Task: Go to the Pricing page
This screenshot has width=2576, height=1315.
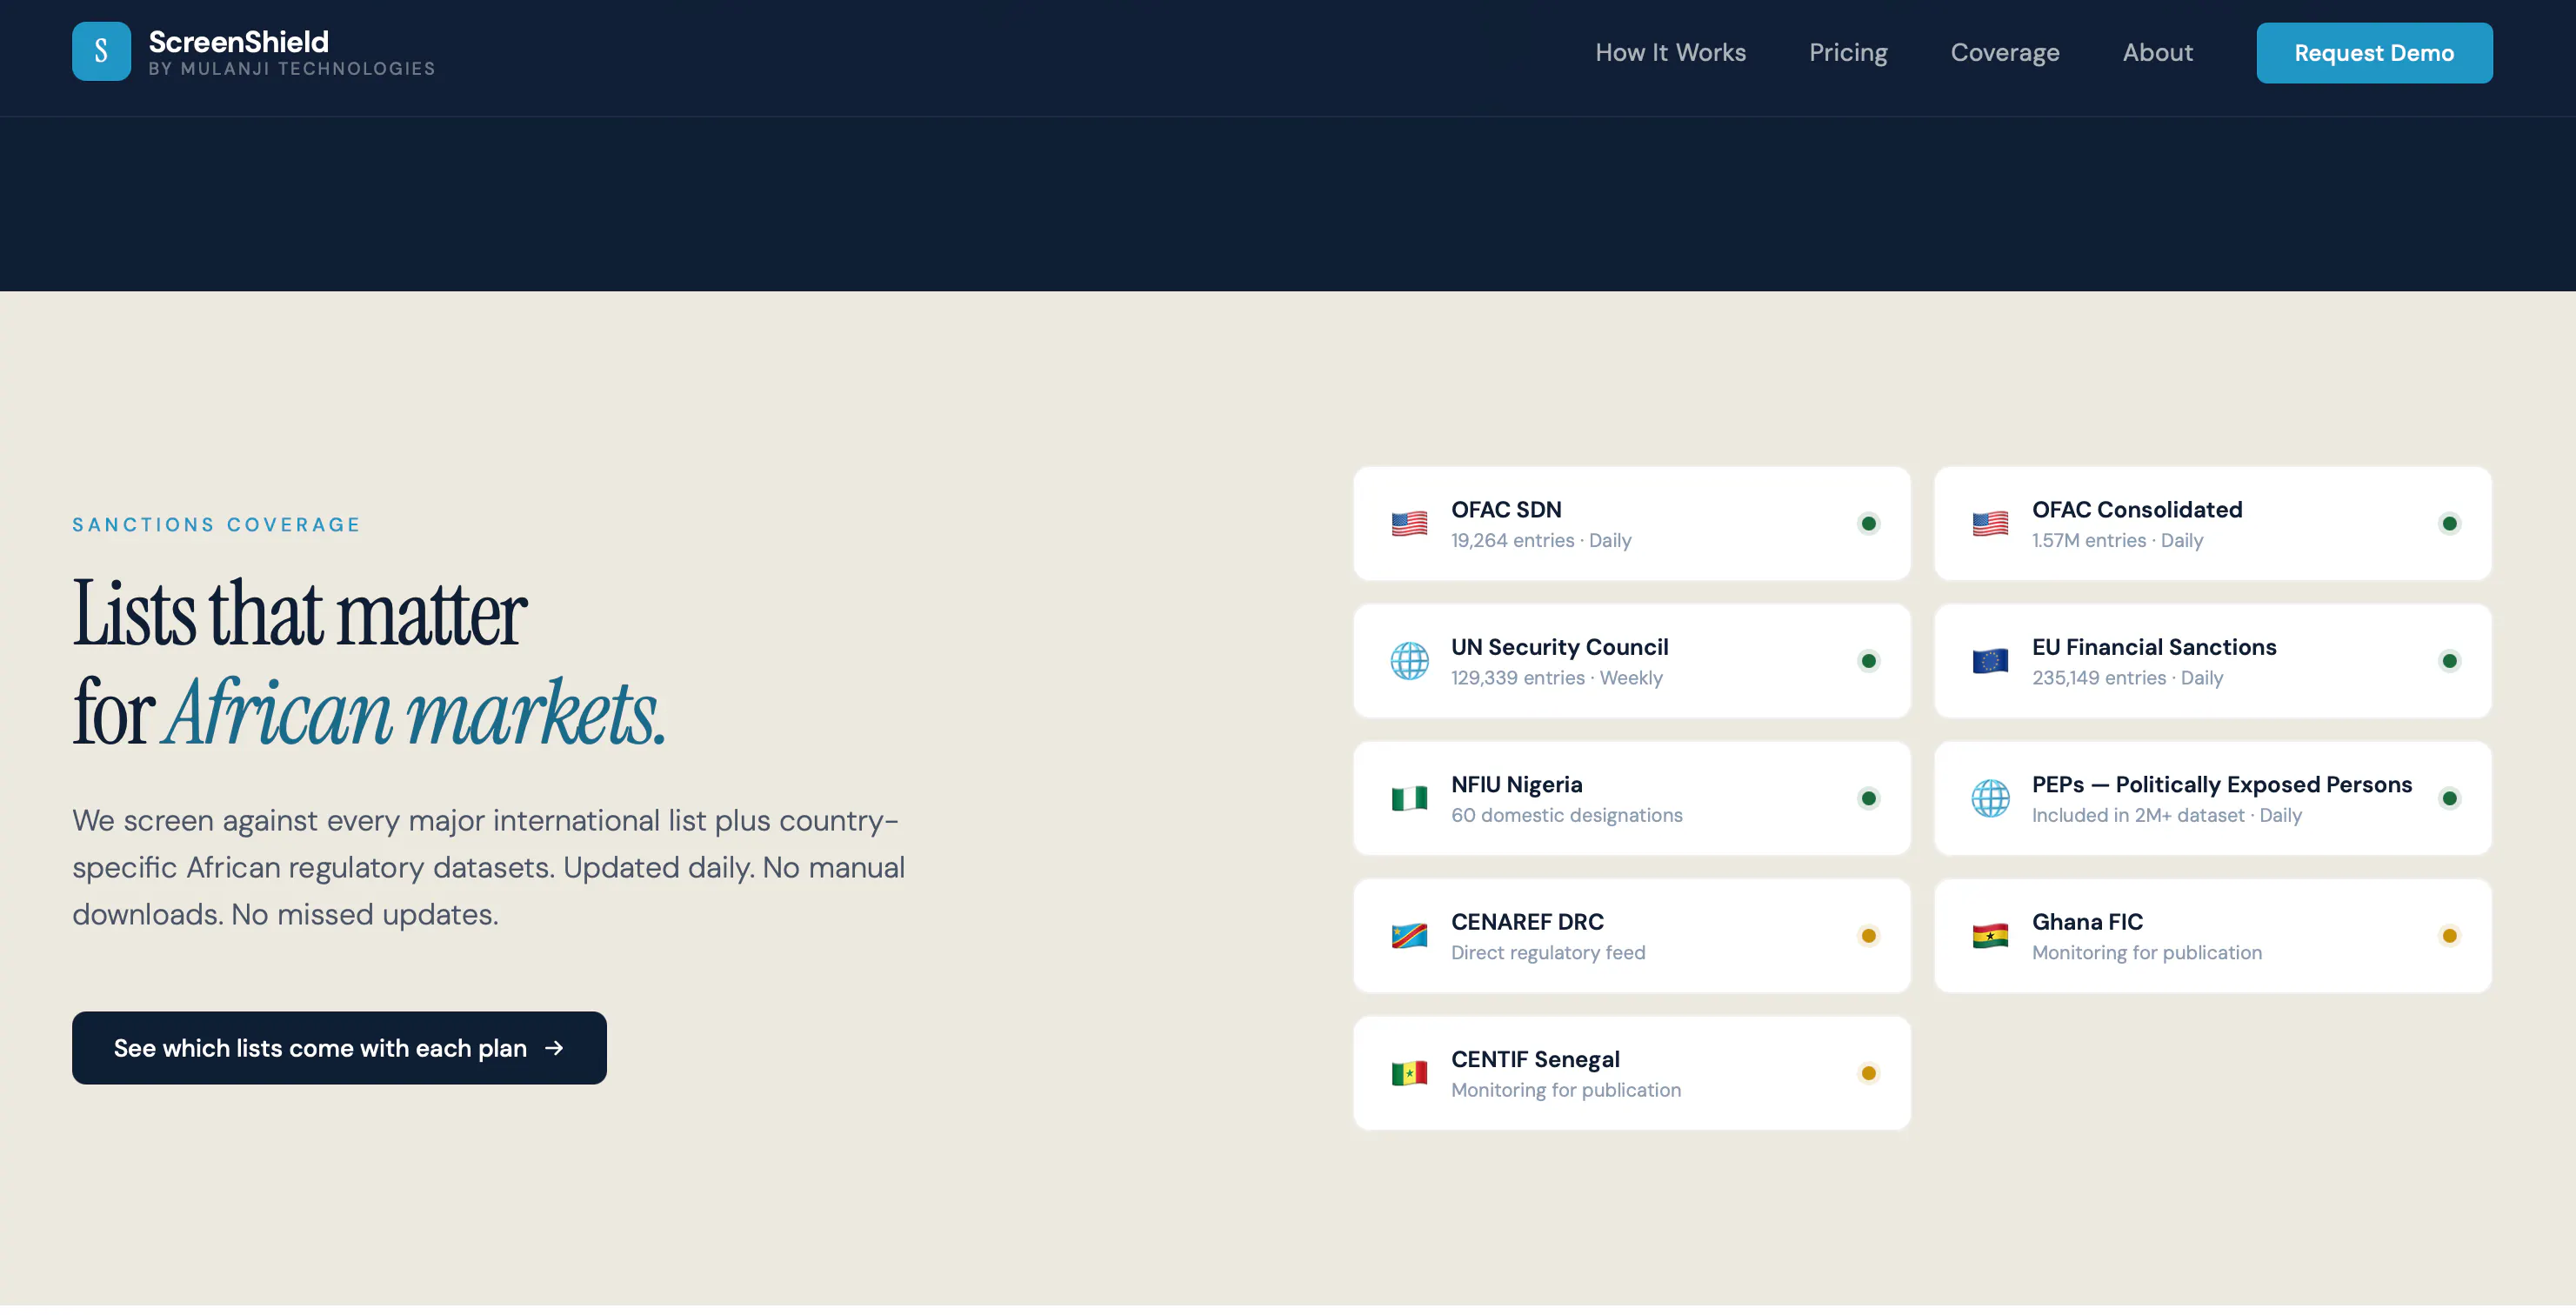Action: coord(1848,52)
